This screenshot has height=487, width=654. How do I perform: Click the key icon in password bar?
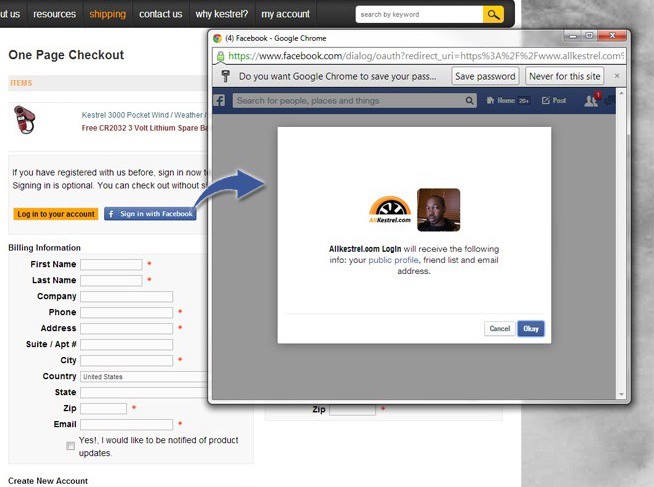click(226, 76)
